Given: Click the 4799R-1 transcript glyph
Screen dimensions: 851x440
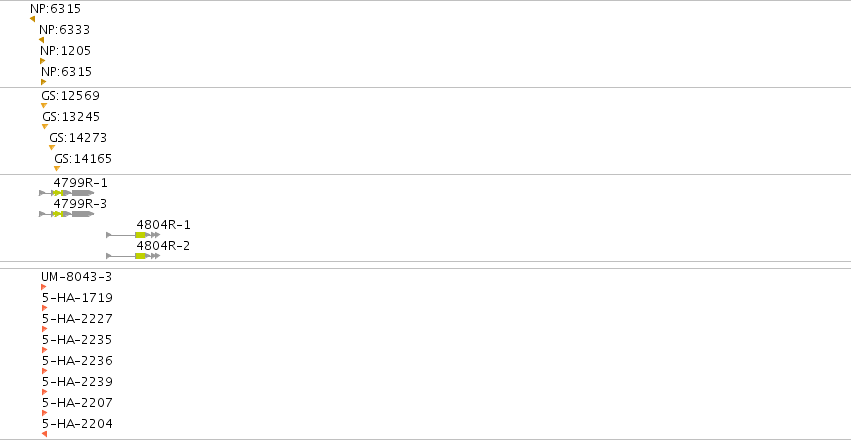Looking at the screenshot, I should [67, 193].
